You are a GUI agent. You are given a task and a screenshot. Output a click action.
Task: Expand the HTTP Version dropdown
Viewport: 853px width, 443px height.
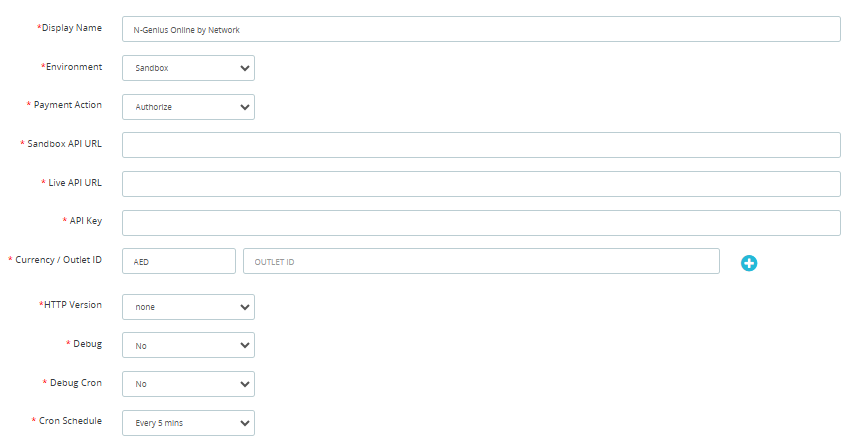pos(188,307)
